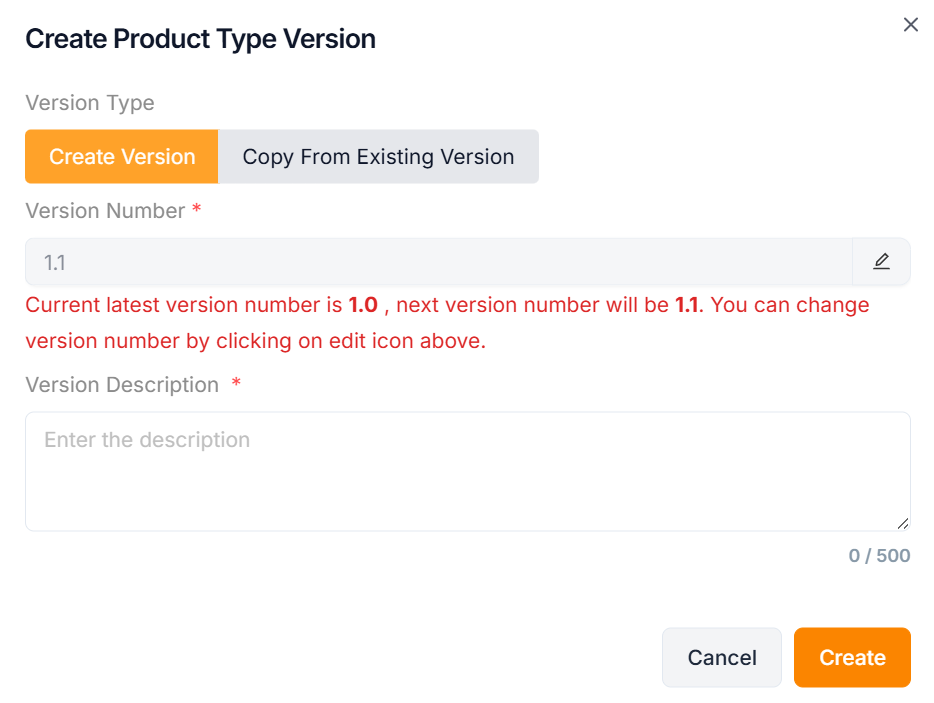
Task: Click the dialog title Create Product Type Version
Action: [x=200, y=39]
